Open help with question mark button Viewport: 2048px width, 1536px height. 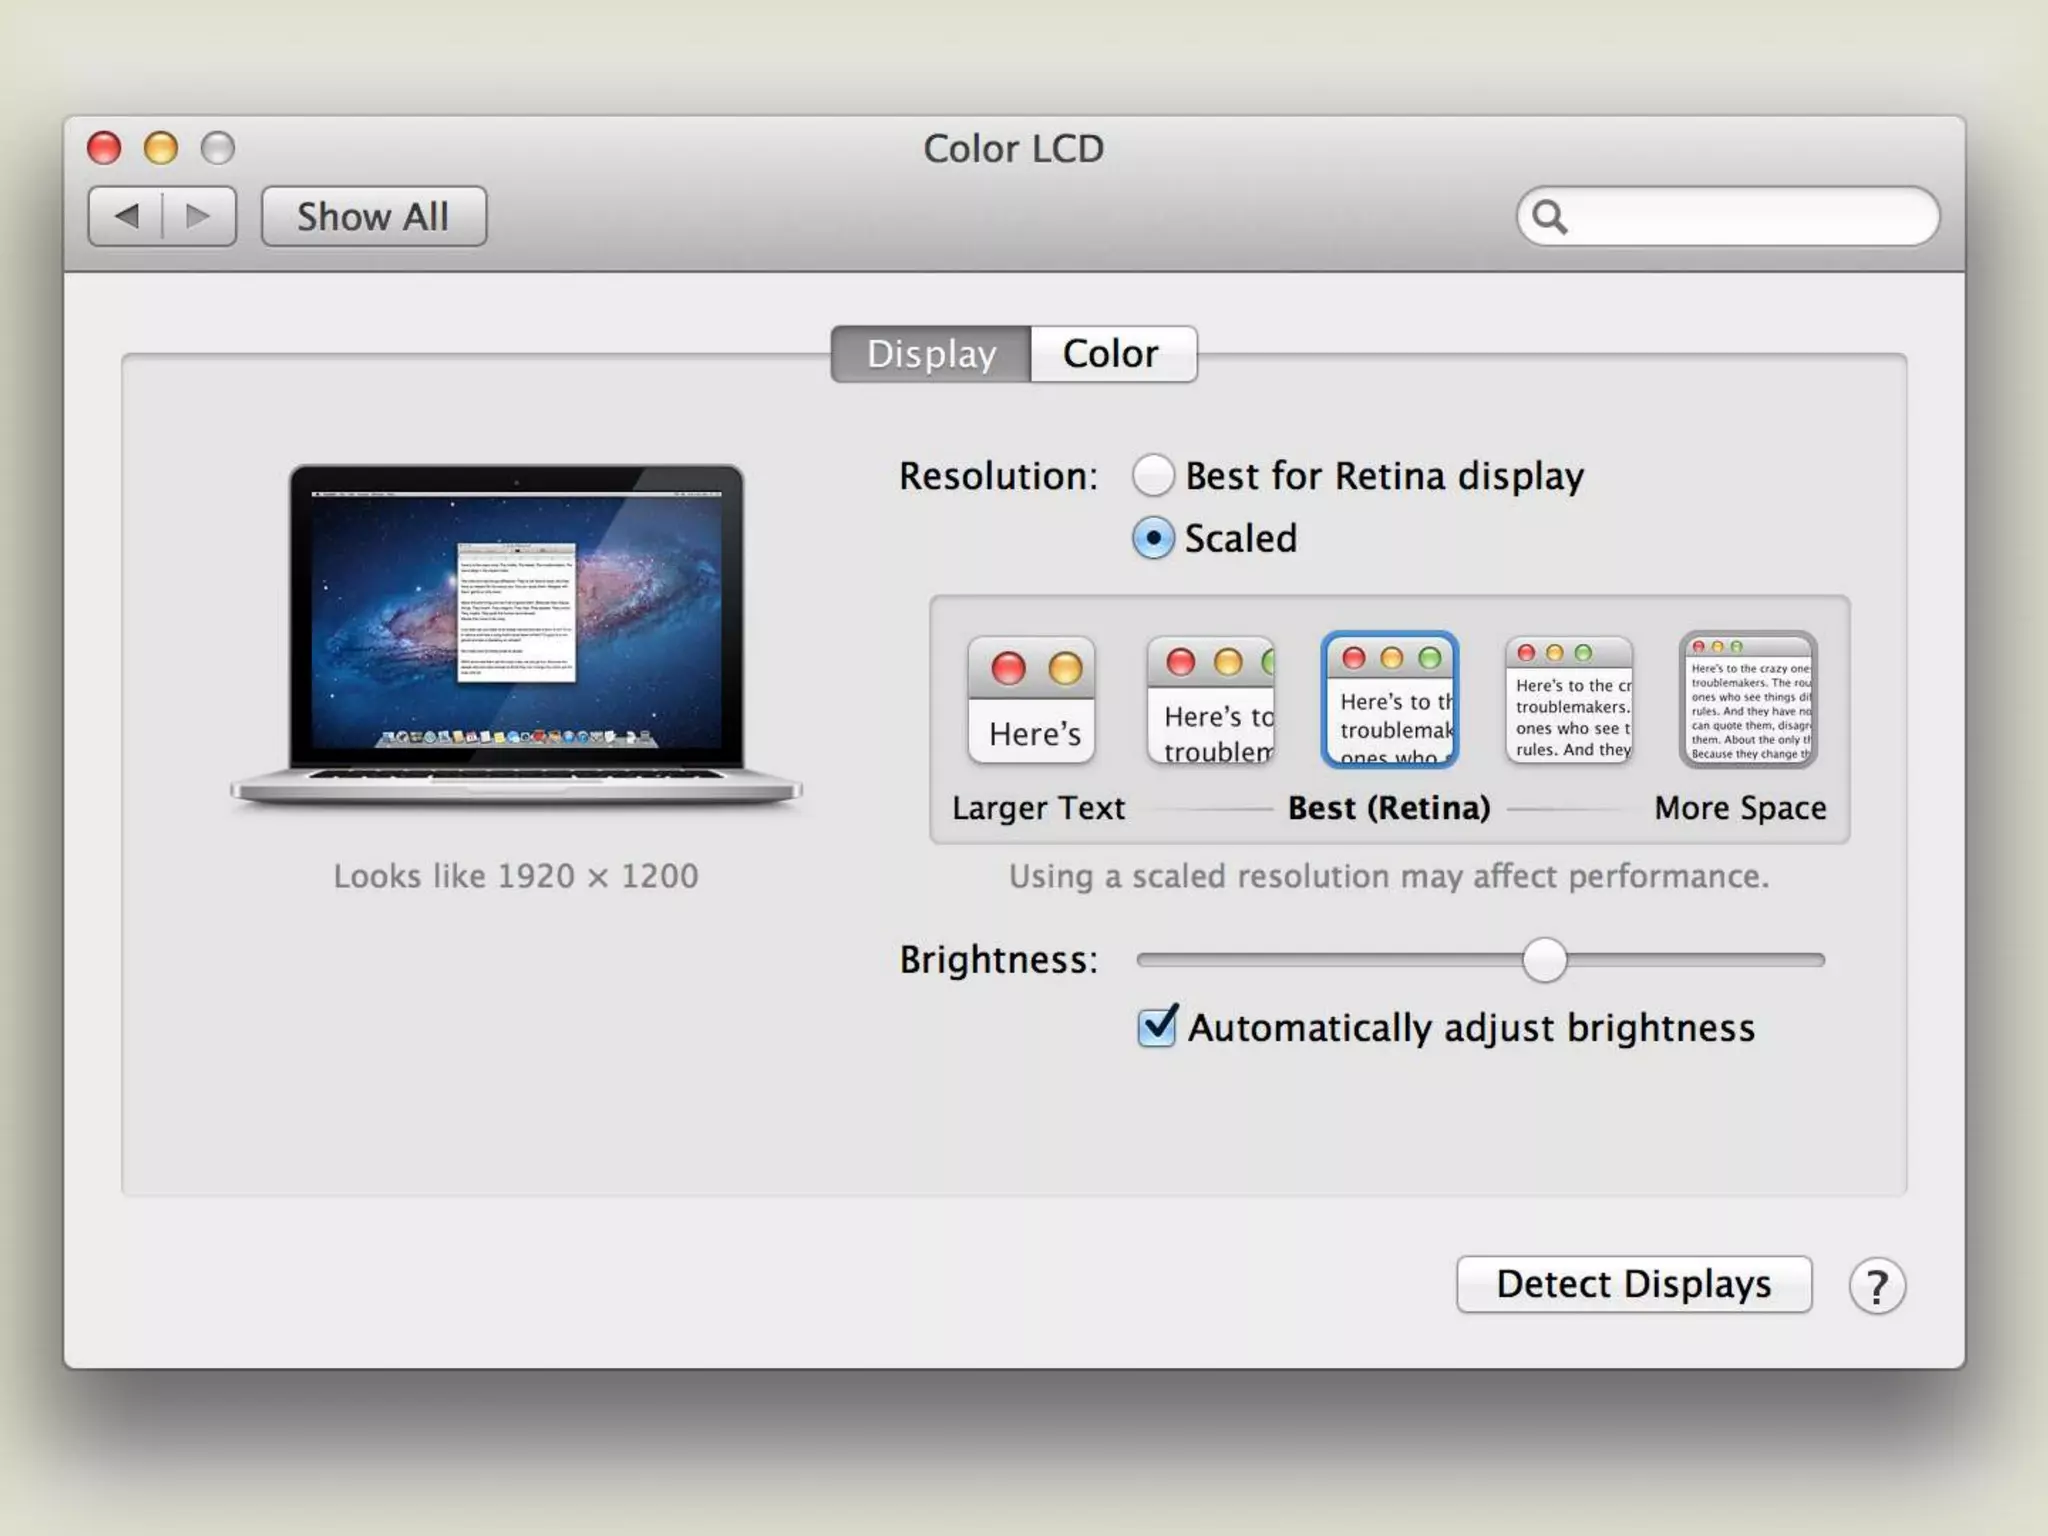1876,1286
